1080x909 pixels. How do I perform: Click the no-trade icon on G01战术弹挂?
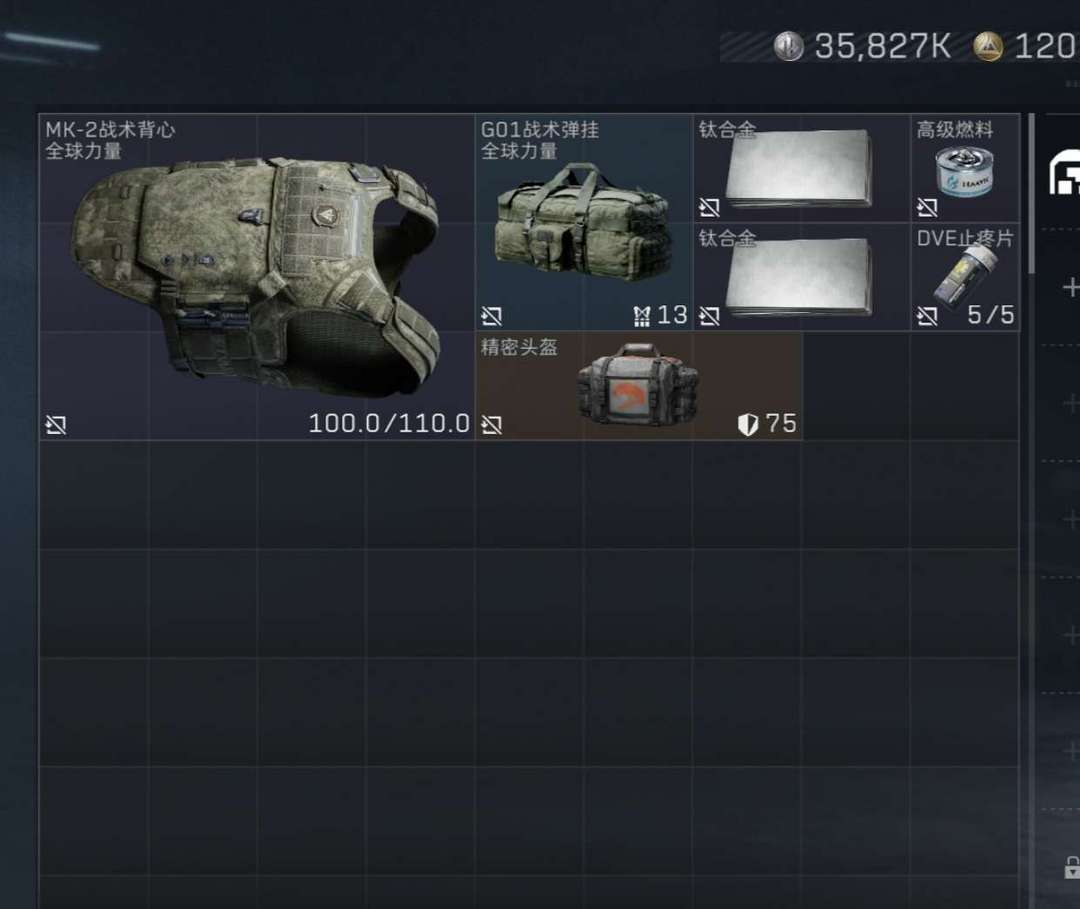(x=491, y=316)
